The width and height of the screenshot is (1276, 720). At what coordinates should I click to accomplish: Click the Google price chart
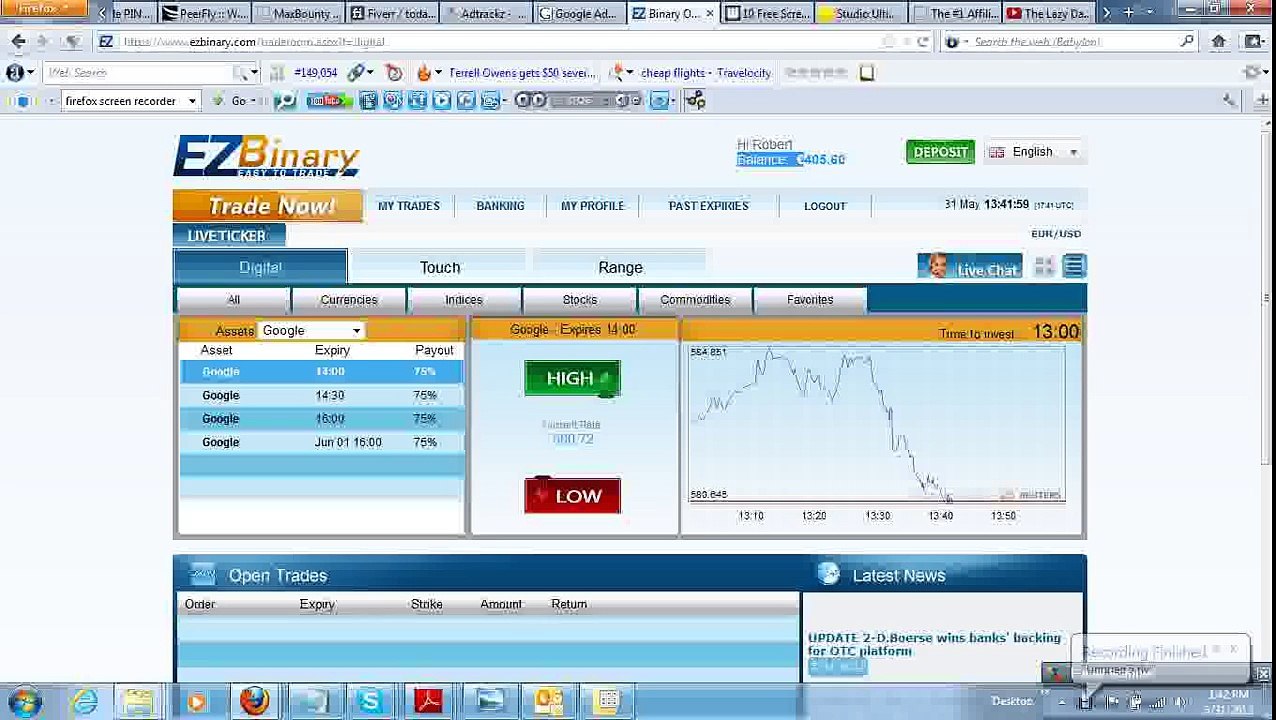pos(876,423)
